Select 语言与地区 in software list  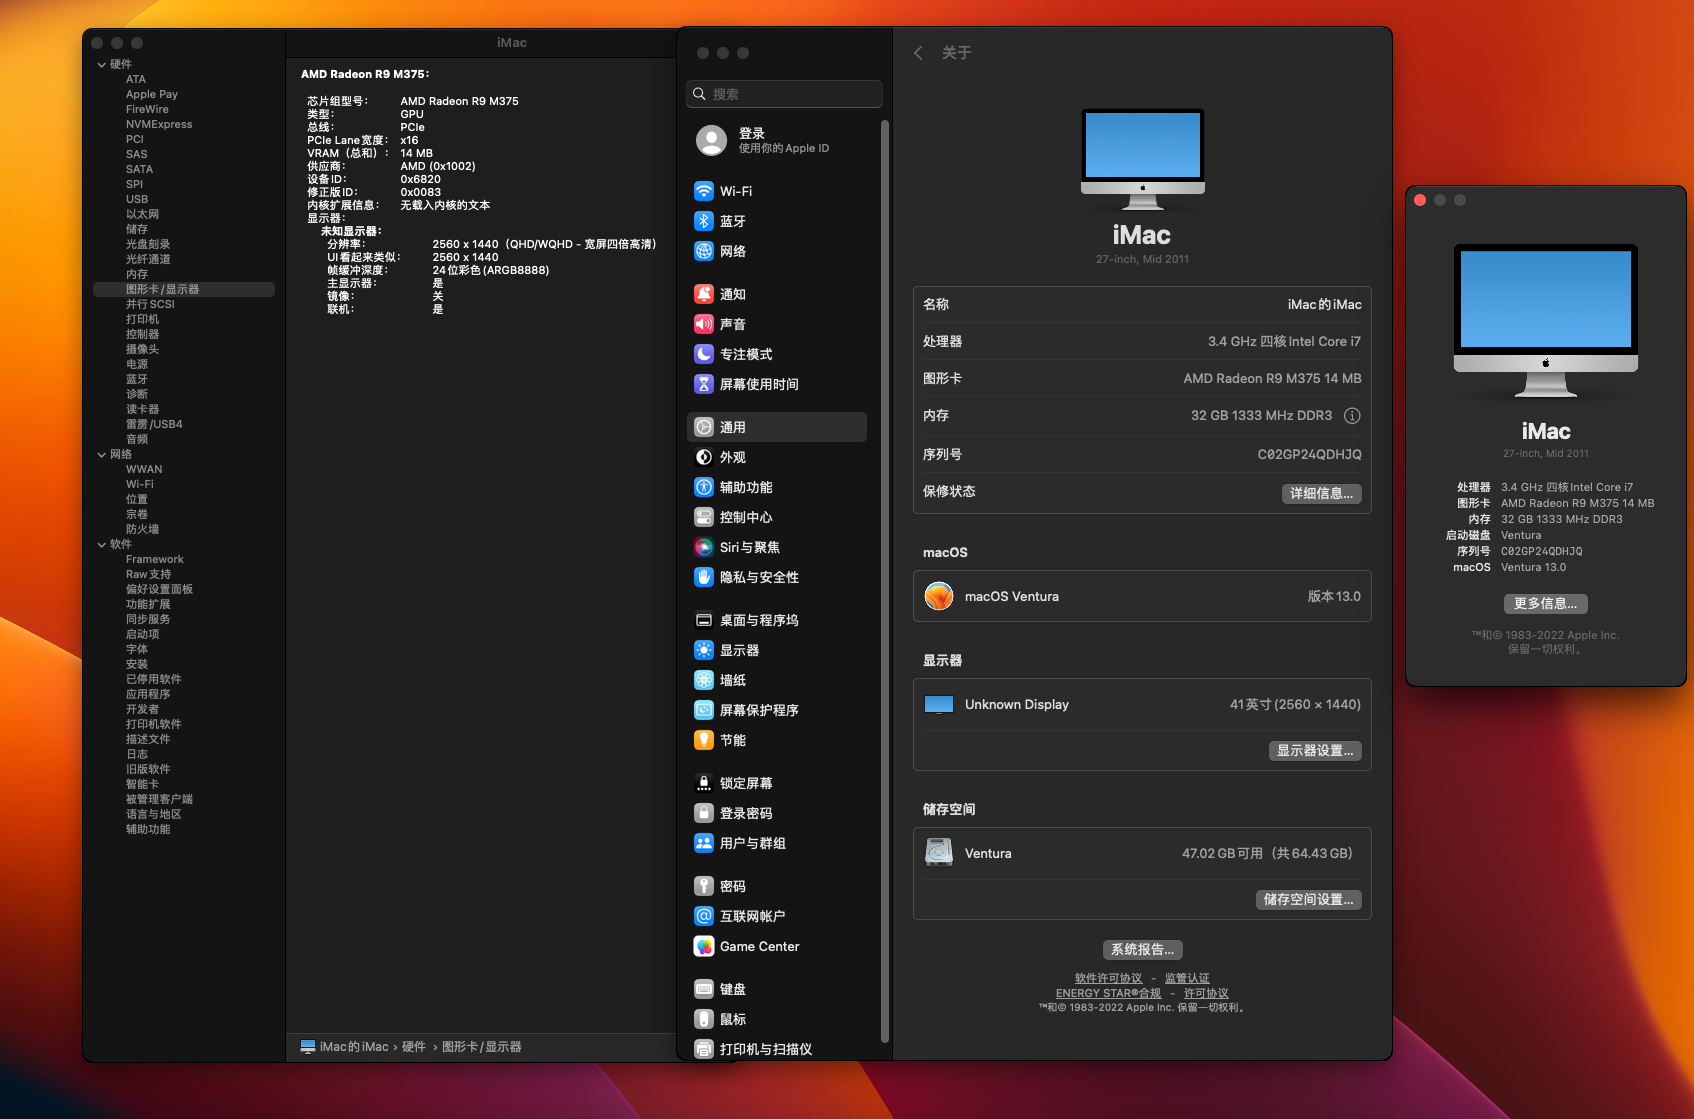click(x=154, y=814)
